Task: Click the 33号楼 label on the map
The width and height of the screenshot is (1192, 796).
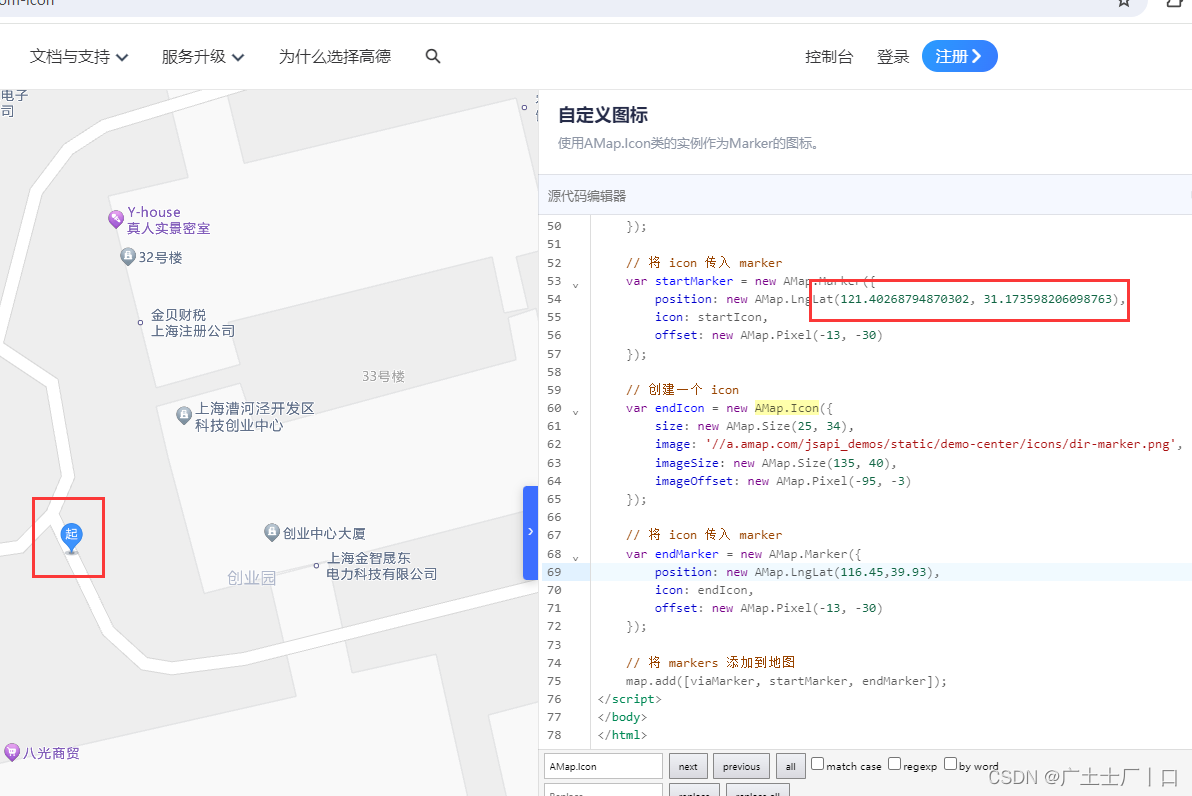Action: (383, 376)
